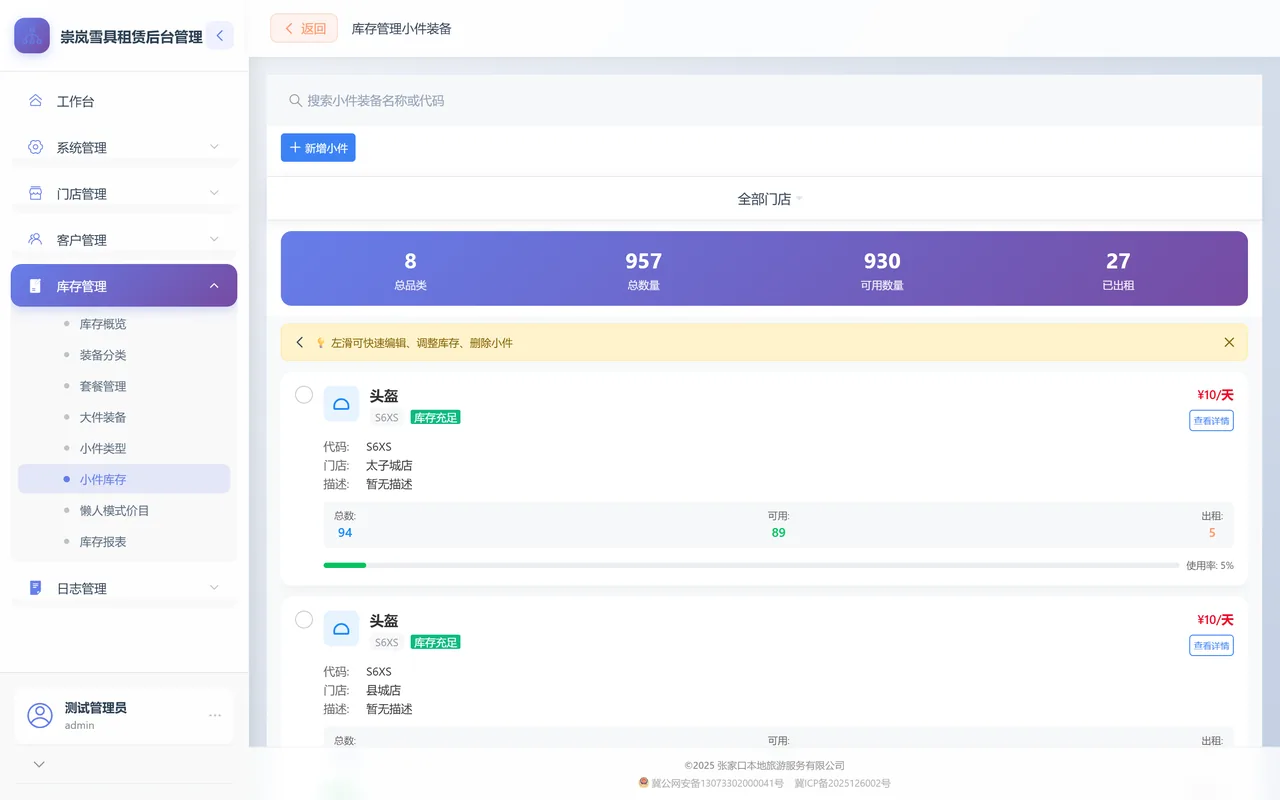Image resolution: width=1280 pixels, height=800 pixels.
Task: Click the police badge icon in footer
Action: tap(644, 783)
